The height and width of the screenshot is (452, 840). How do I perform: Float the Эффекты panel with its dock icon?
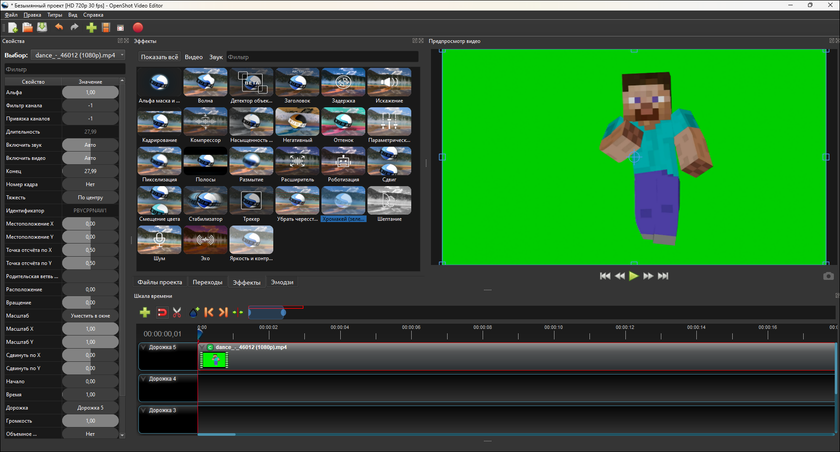[x=415, y=41]
